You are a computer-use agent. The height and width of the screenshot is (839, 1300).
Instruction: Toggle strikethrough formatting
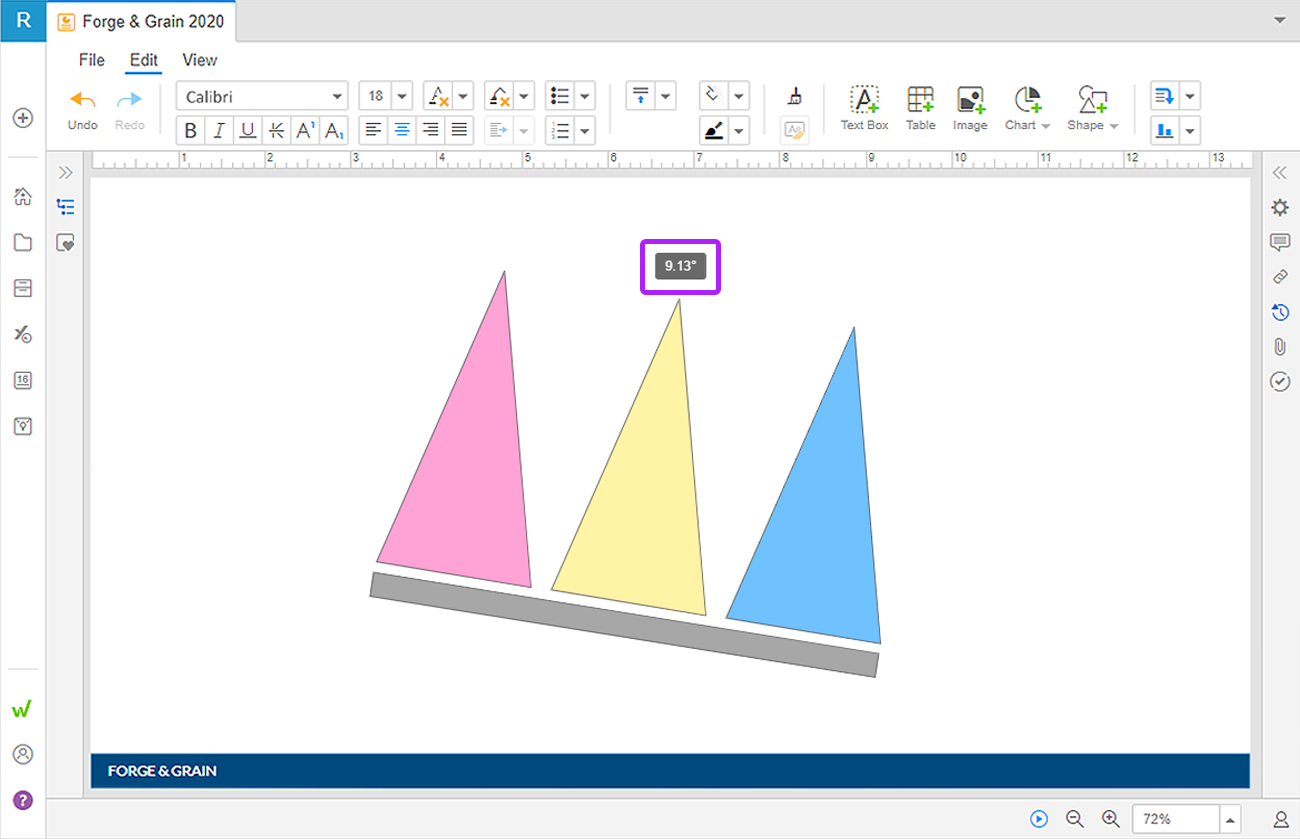pyautogui.click(x=277, y=130)
